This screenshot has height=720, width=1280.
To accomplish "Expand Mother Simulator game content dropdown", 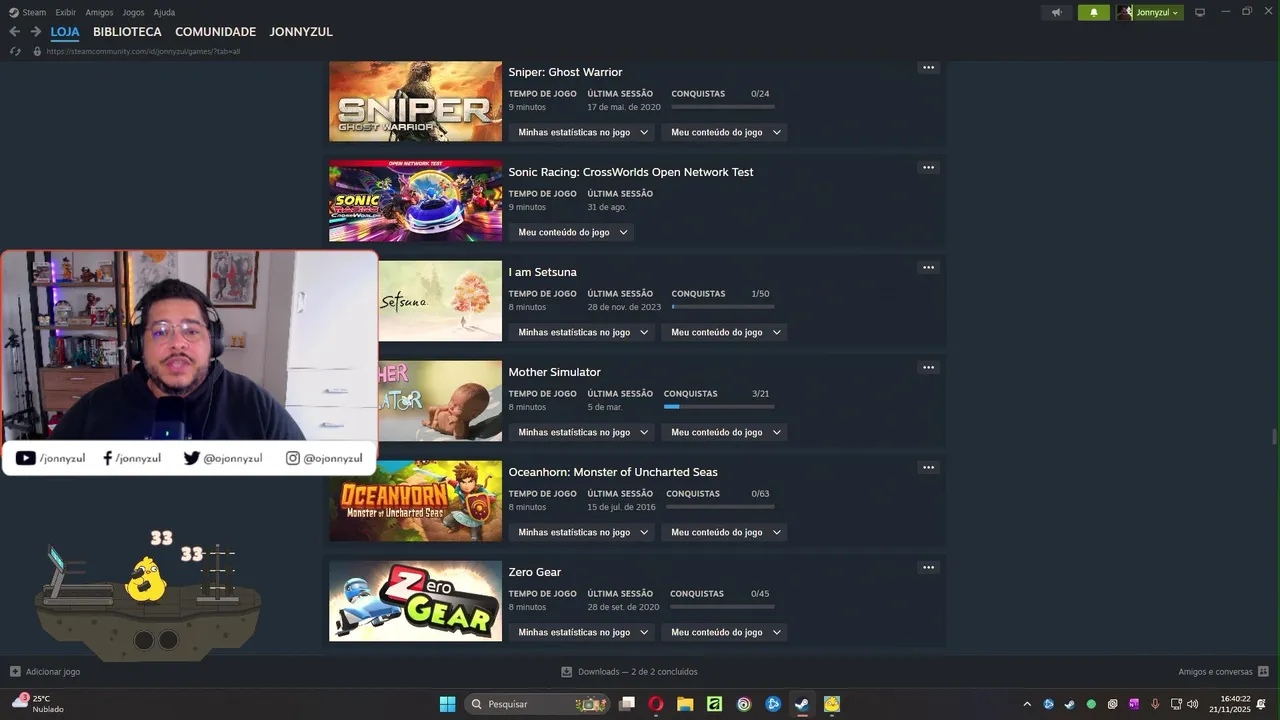I will [724, 432].
